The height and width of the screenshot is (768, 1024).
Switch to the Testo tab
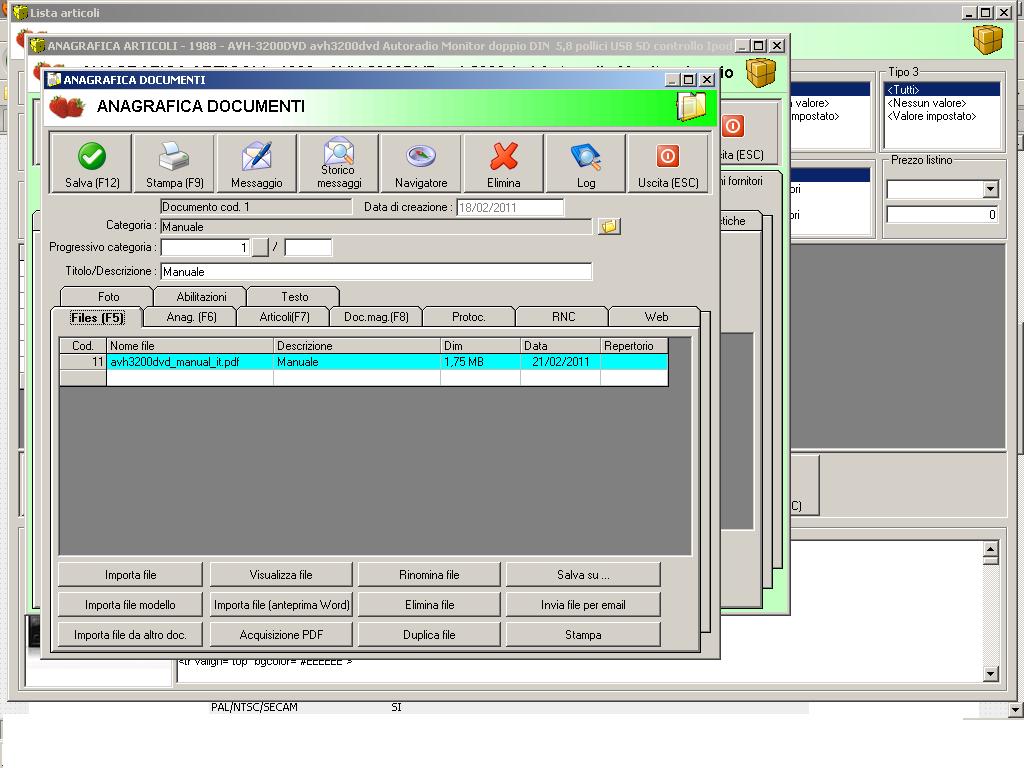(295, 296)
